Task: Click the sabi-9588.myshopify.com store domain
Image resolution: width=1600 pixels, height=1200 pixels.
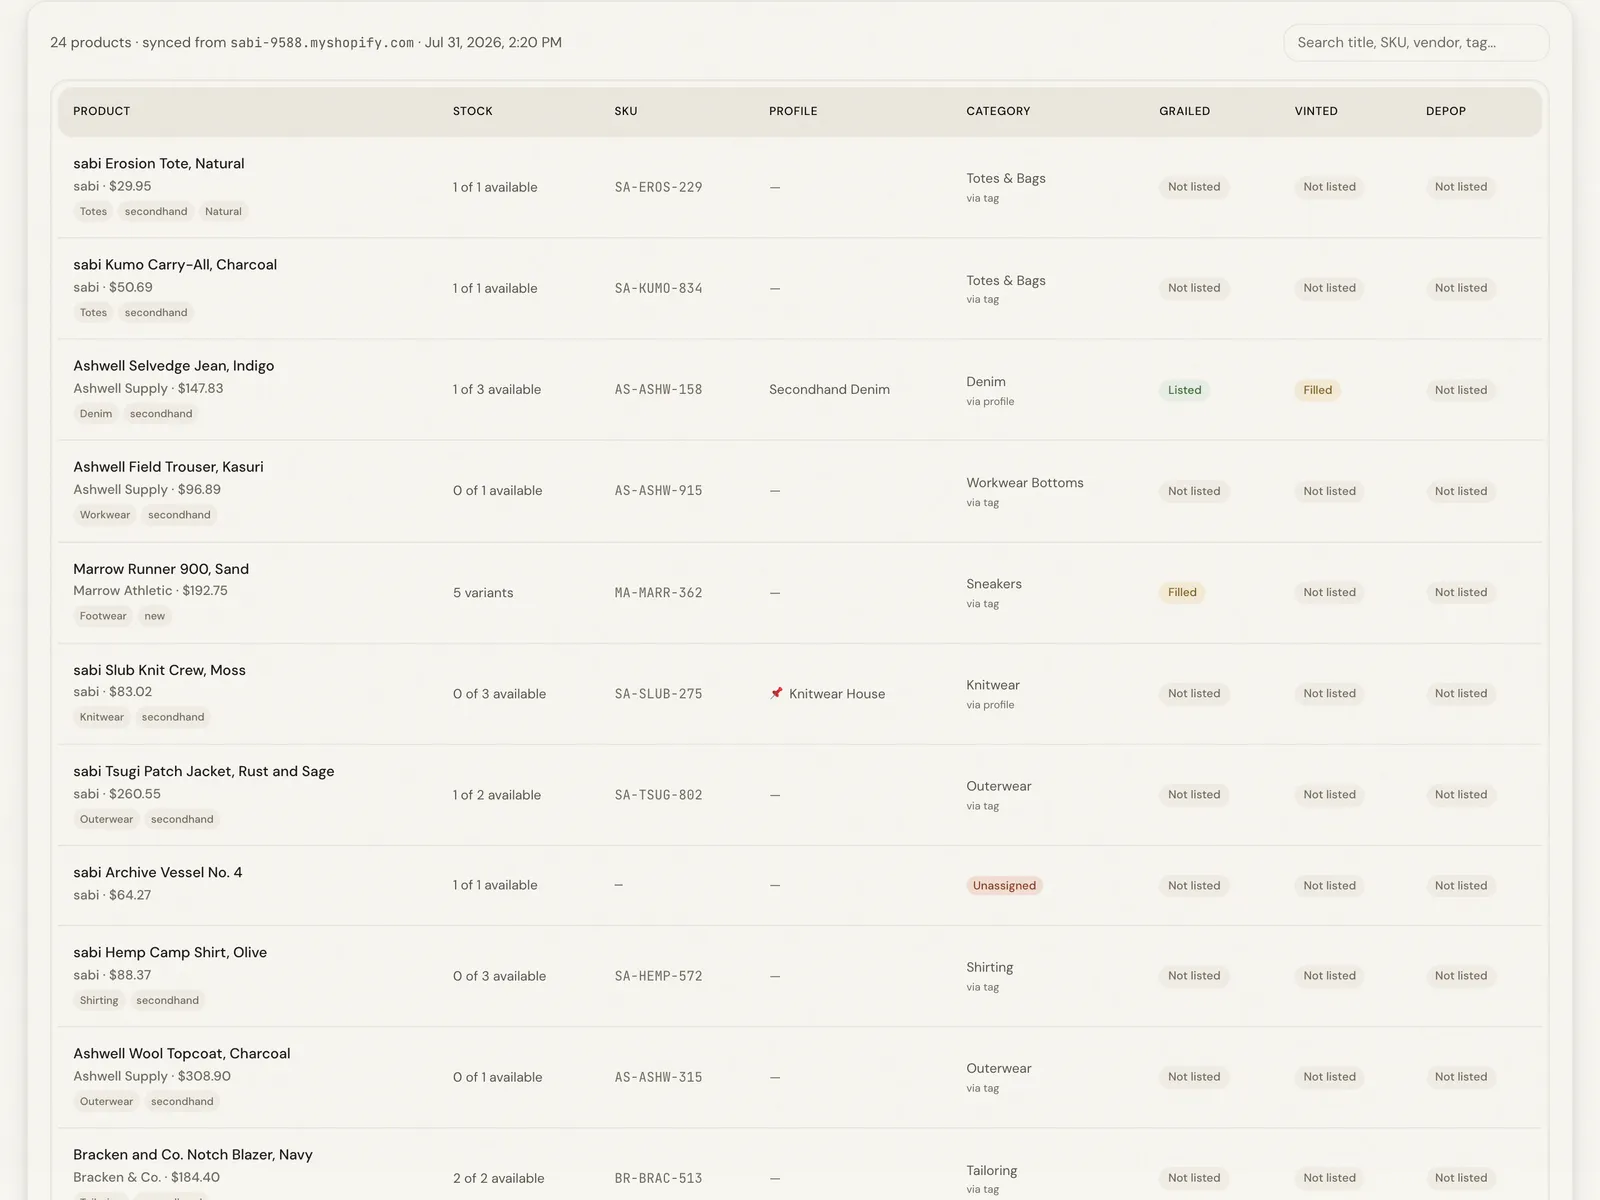Action: coord(322,42)
